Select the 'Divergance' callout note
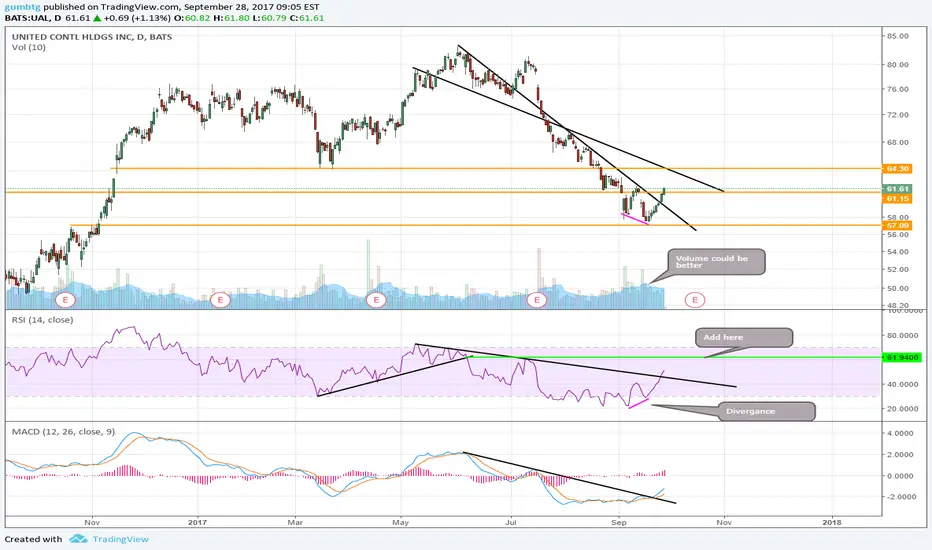The height and width of the screenshot is (550, 932). [x=767, y=411]
